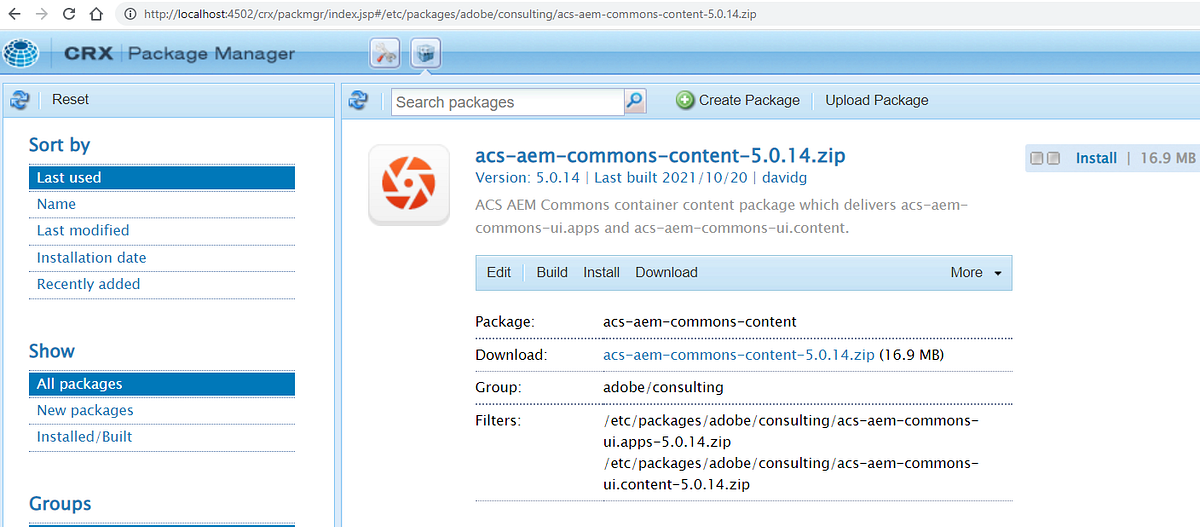Reload the browser page
This screenshot has width=1200, height=527.
click(69, 15)
